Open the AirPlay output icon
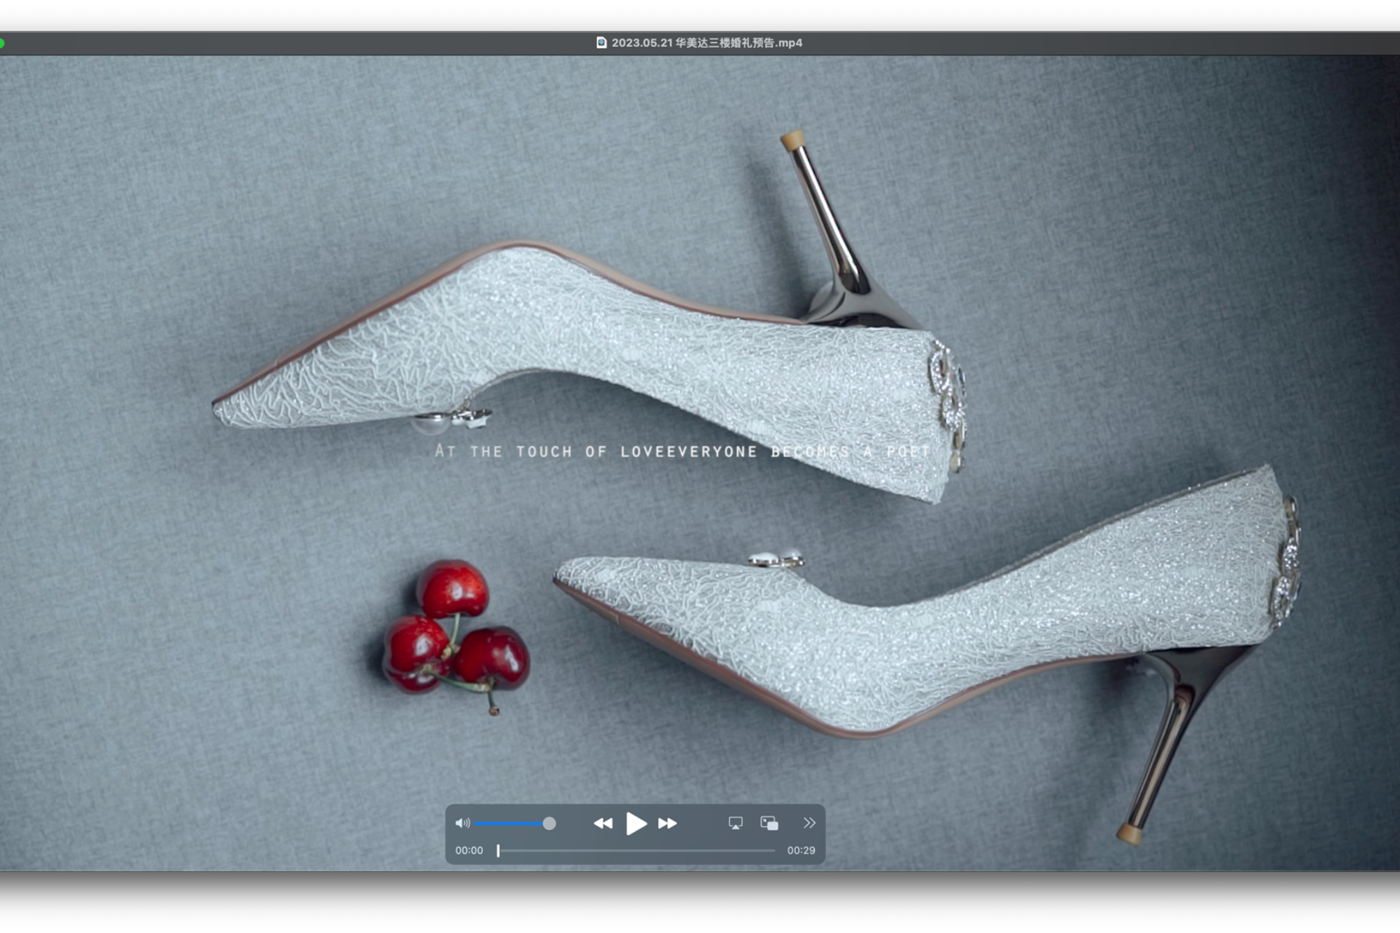Screen dimensions: 1400x933 pyautogui.click(x=735, y=823)
